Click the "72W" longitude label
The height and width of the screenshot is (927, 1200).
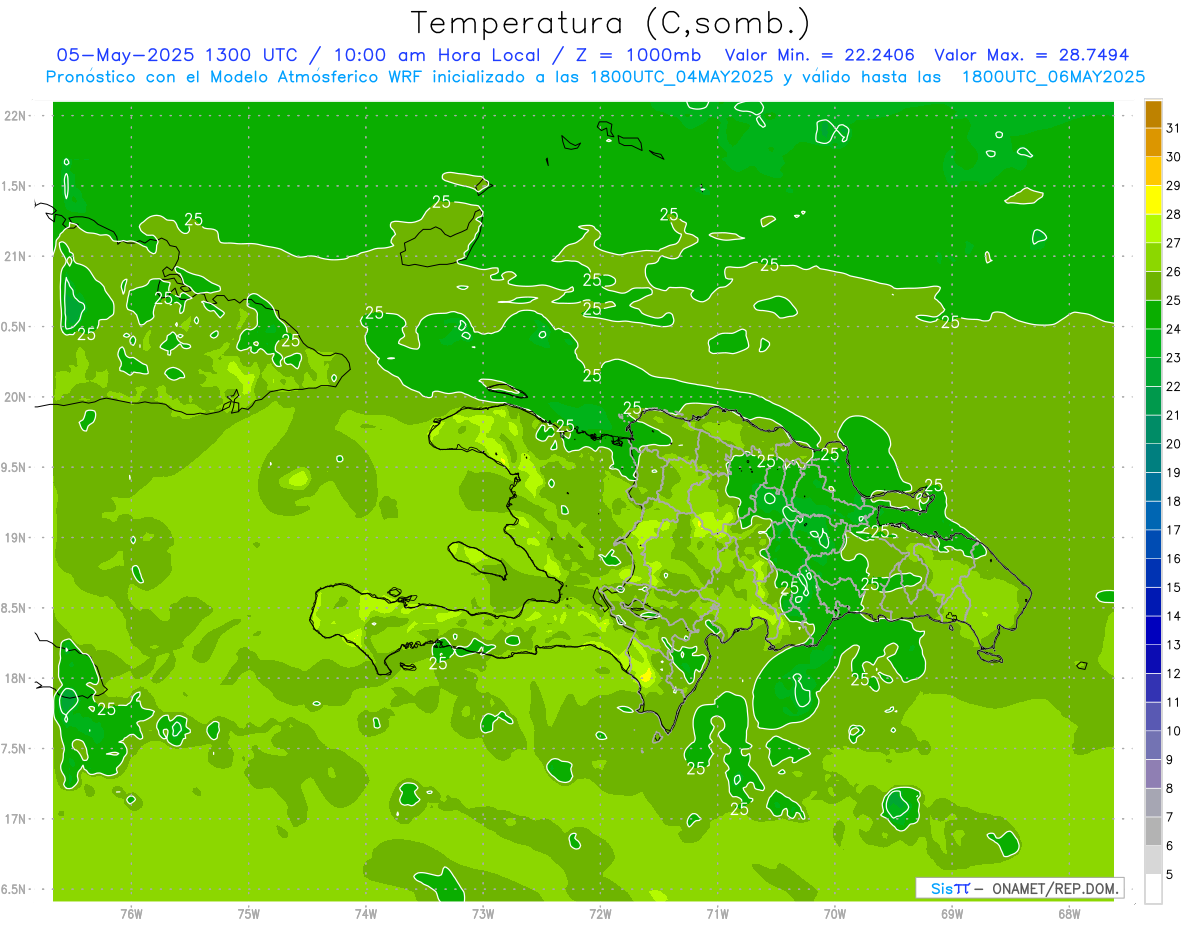tap(600, 914)
